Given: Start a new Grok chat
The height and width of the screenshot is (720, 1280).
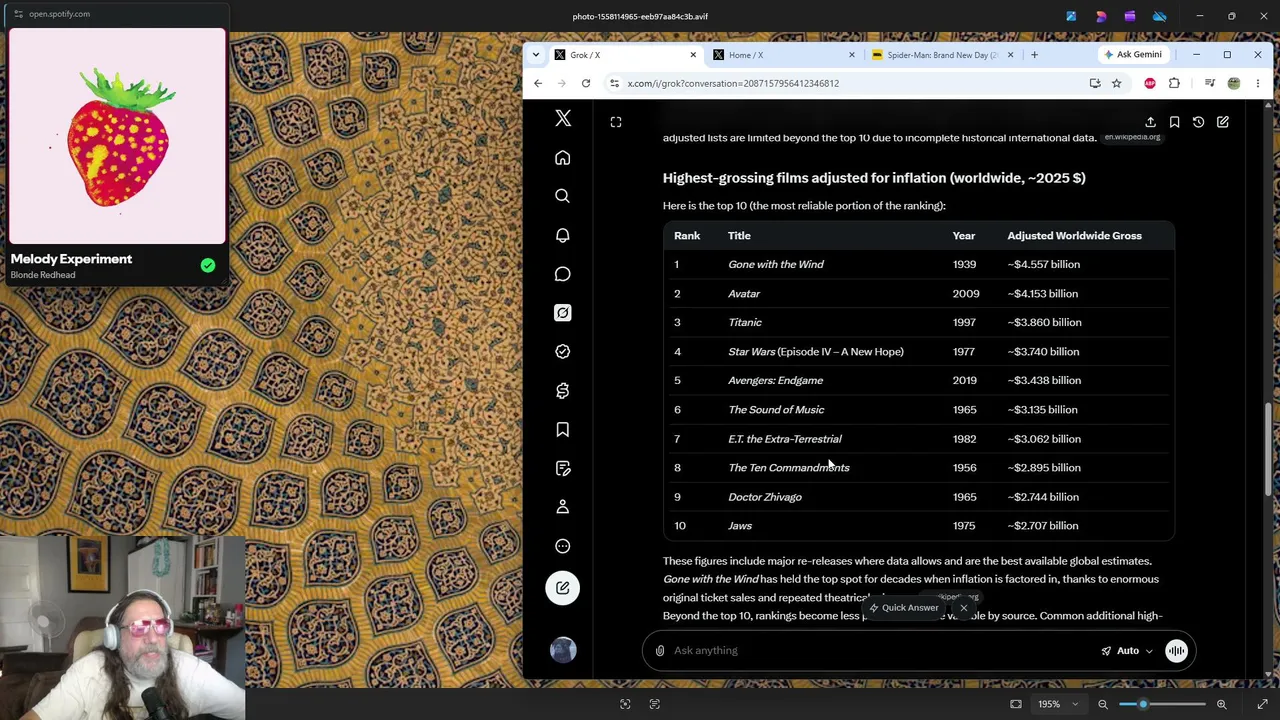Looking at the screenshot, I should pos(1223,122).
